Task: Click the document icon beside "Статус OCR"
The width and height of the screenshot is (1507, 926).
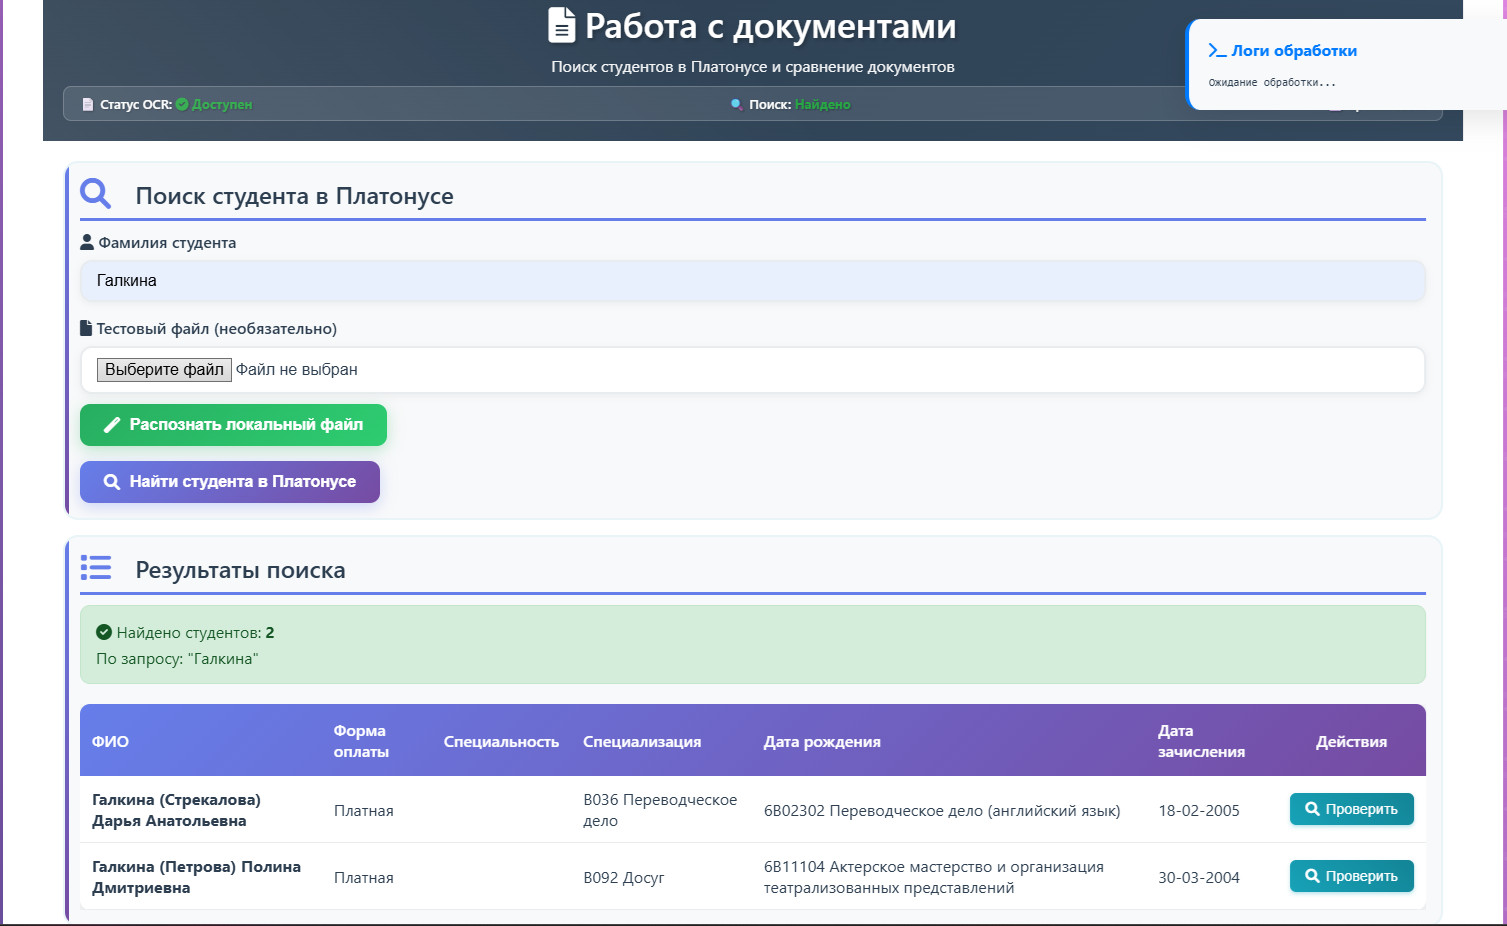Action: pyautogui.click(x=86, y=103)
